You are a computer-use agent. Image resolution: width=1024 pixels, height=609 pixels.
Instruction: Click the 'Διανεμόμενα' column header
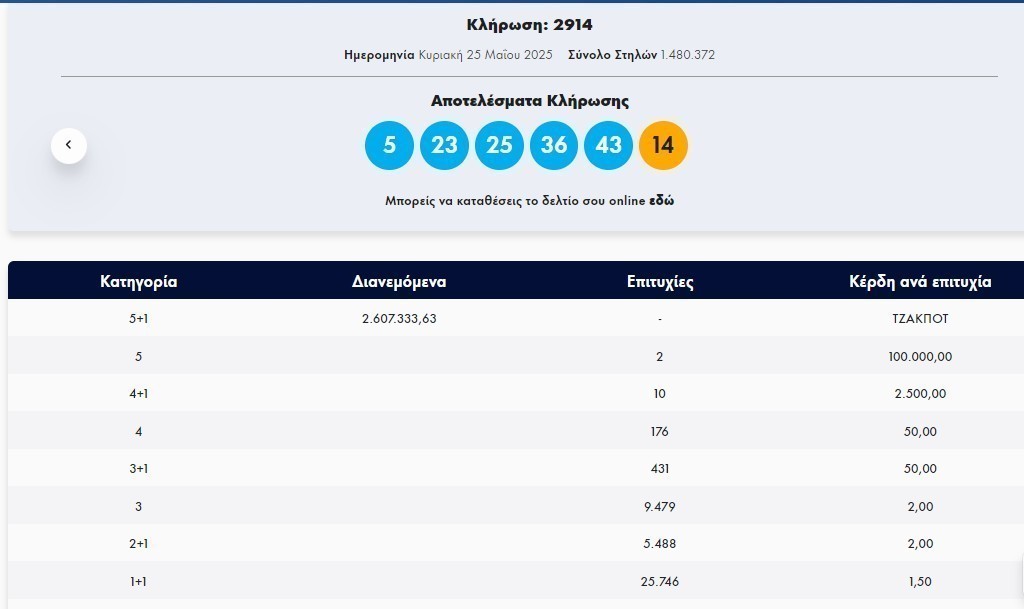coord(399,281)
